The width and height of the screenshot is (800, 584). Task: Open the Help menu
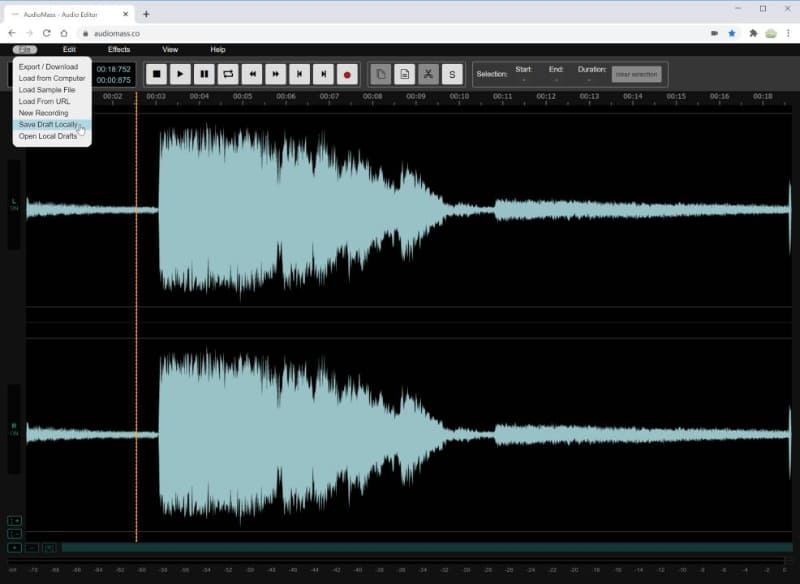(x=218, y=49)
